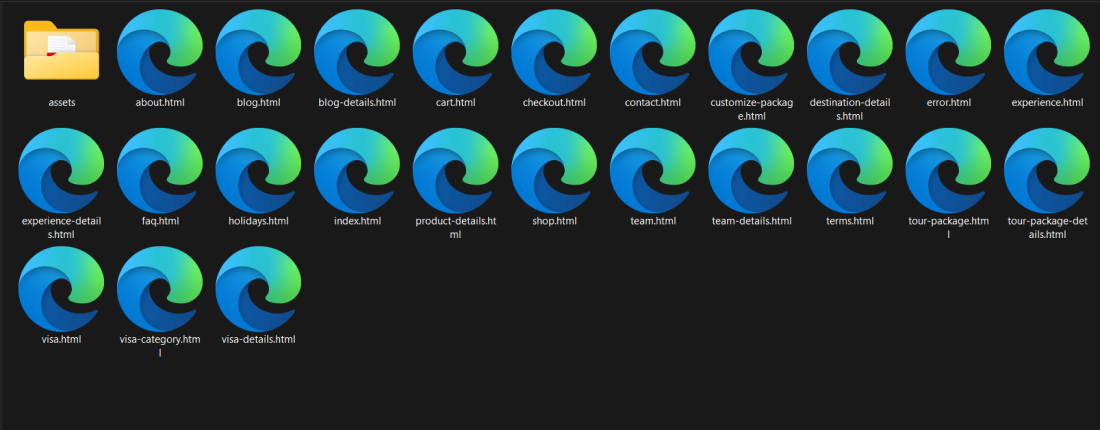This screenshot has width=1100, height=430.
Task: Click the "experience-details.html" name label
Action: [62, 228]
